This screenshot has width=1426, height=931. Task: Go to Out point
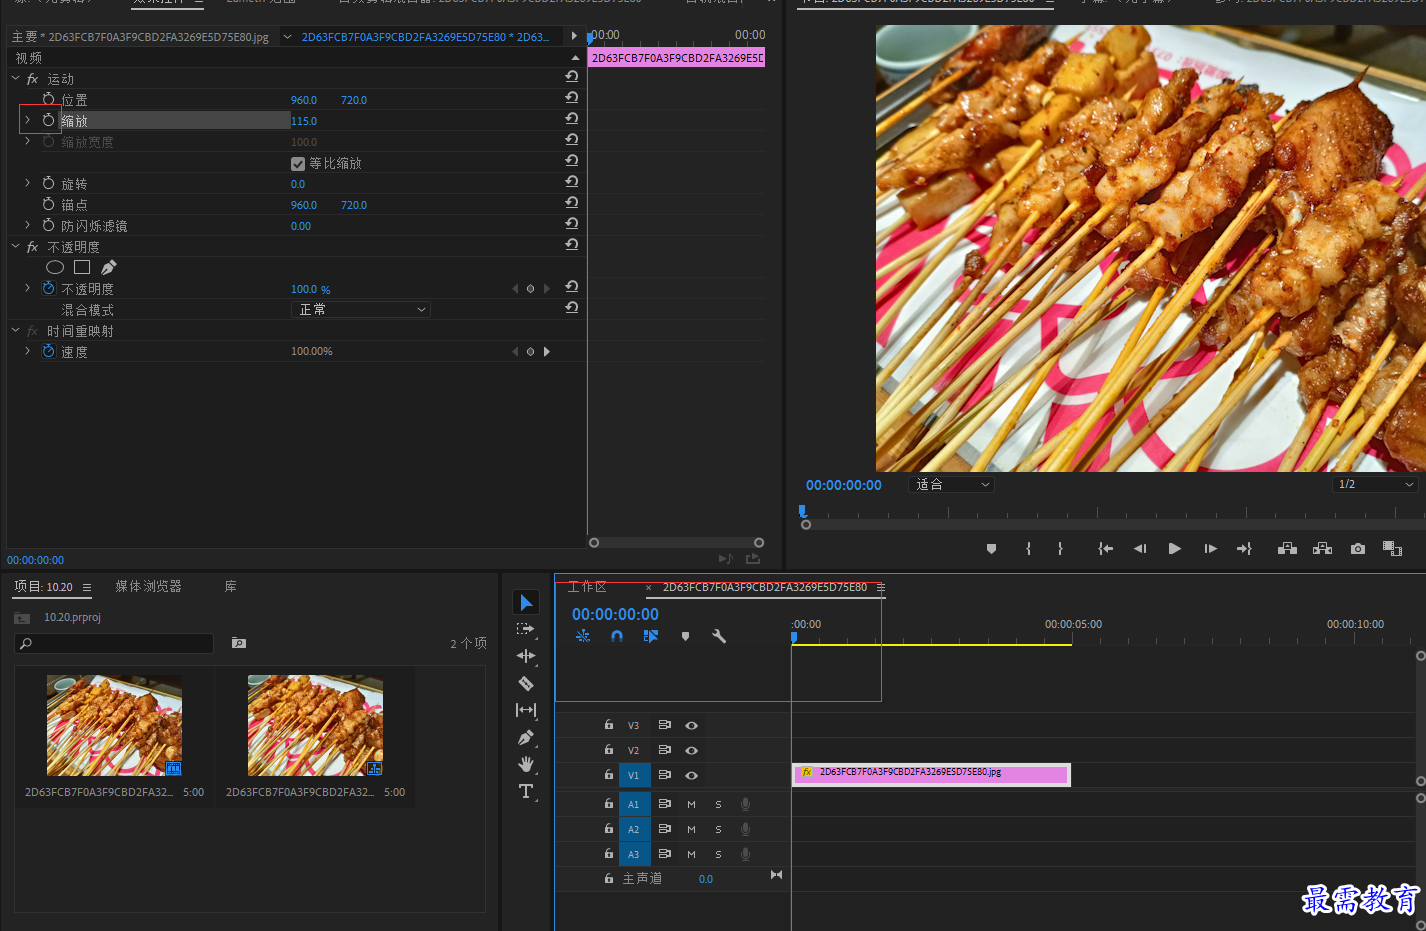[1244, 548]
